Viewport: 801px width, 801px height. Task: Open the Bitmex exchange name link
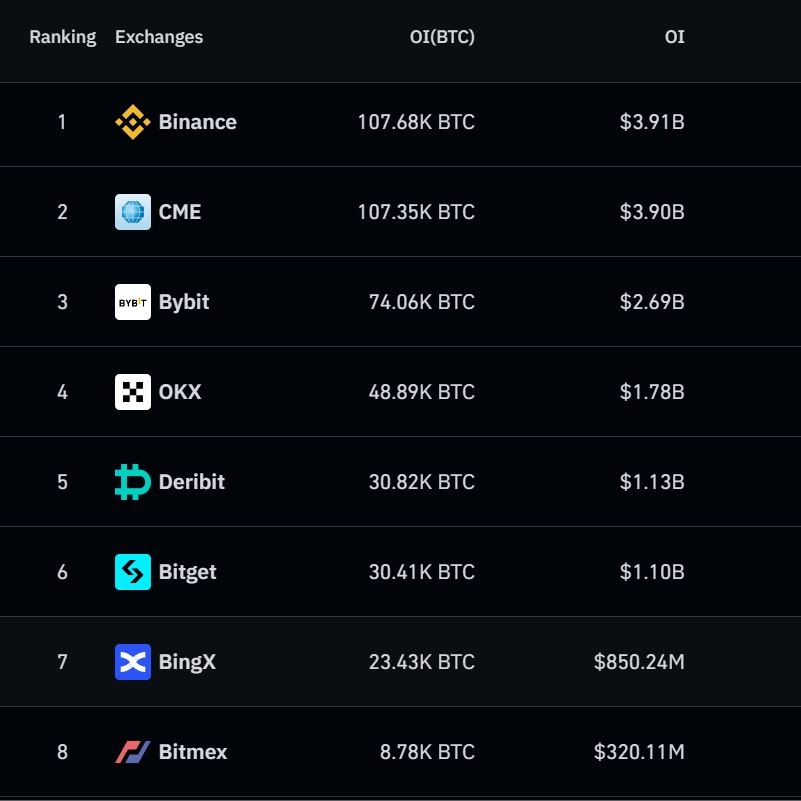193,752
